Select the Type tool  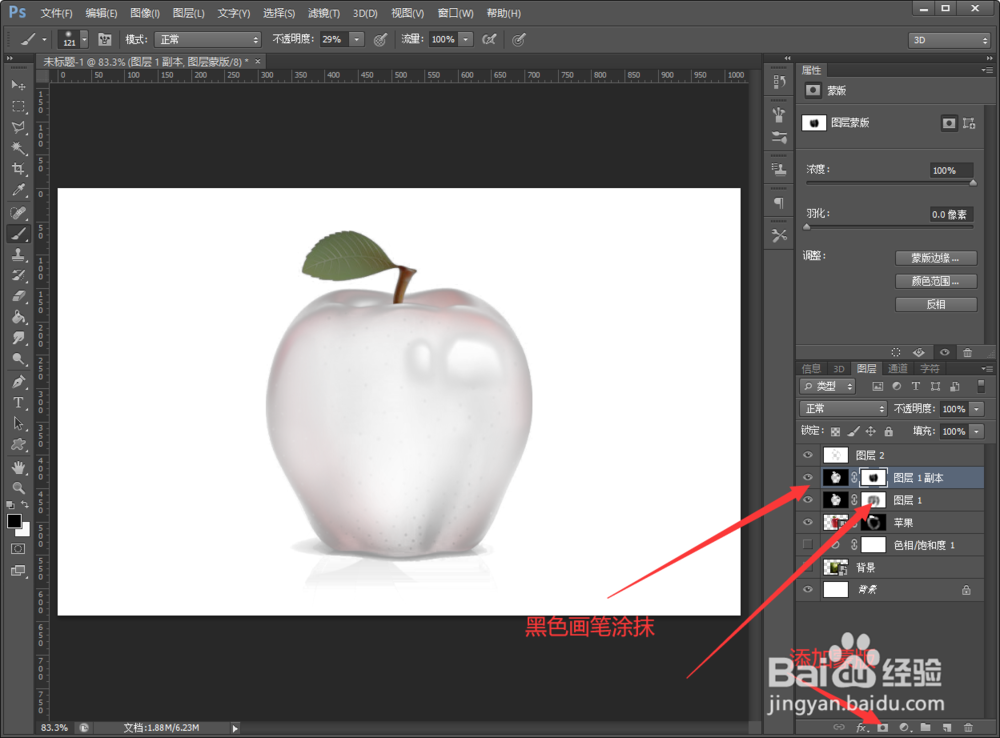(x=18, y=402)
